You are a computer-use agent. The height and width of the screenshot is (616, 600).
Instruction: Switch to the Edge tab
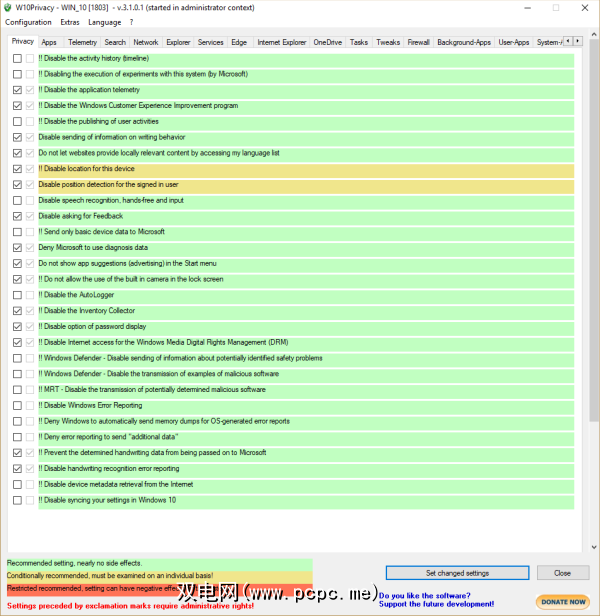[x=239, y=42]
